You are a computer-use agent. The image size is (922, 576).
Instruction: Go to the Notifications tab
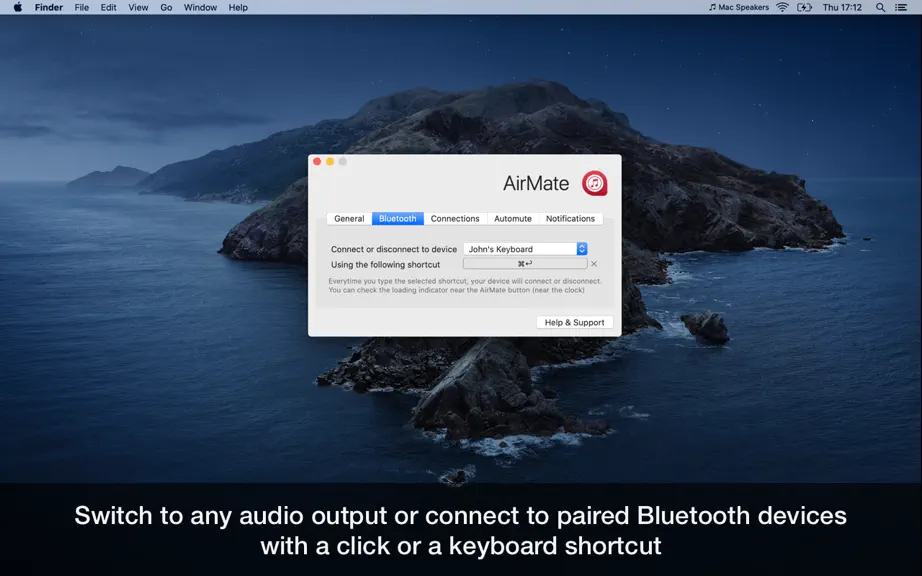point(570,219)
